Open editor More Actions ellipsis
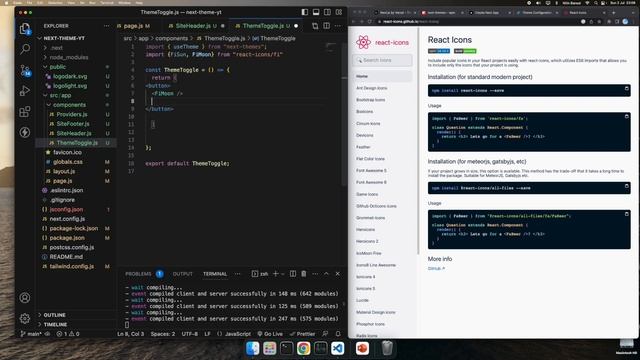Image resolution: width=640 pixels, height=360 pixels. [x=338, y=26]
